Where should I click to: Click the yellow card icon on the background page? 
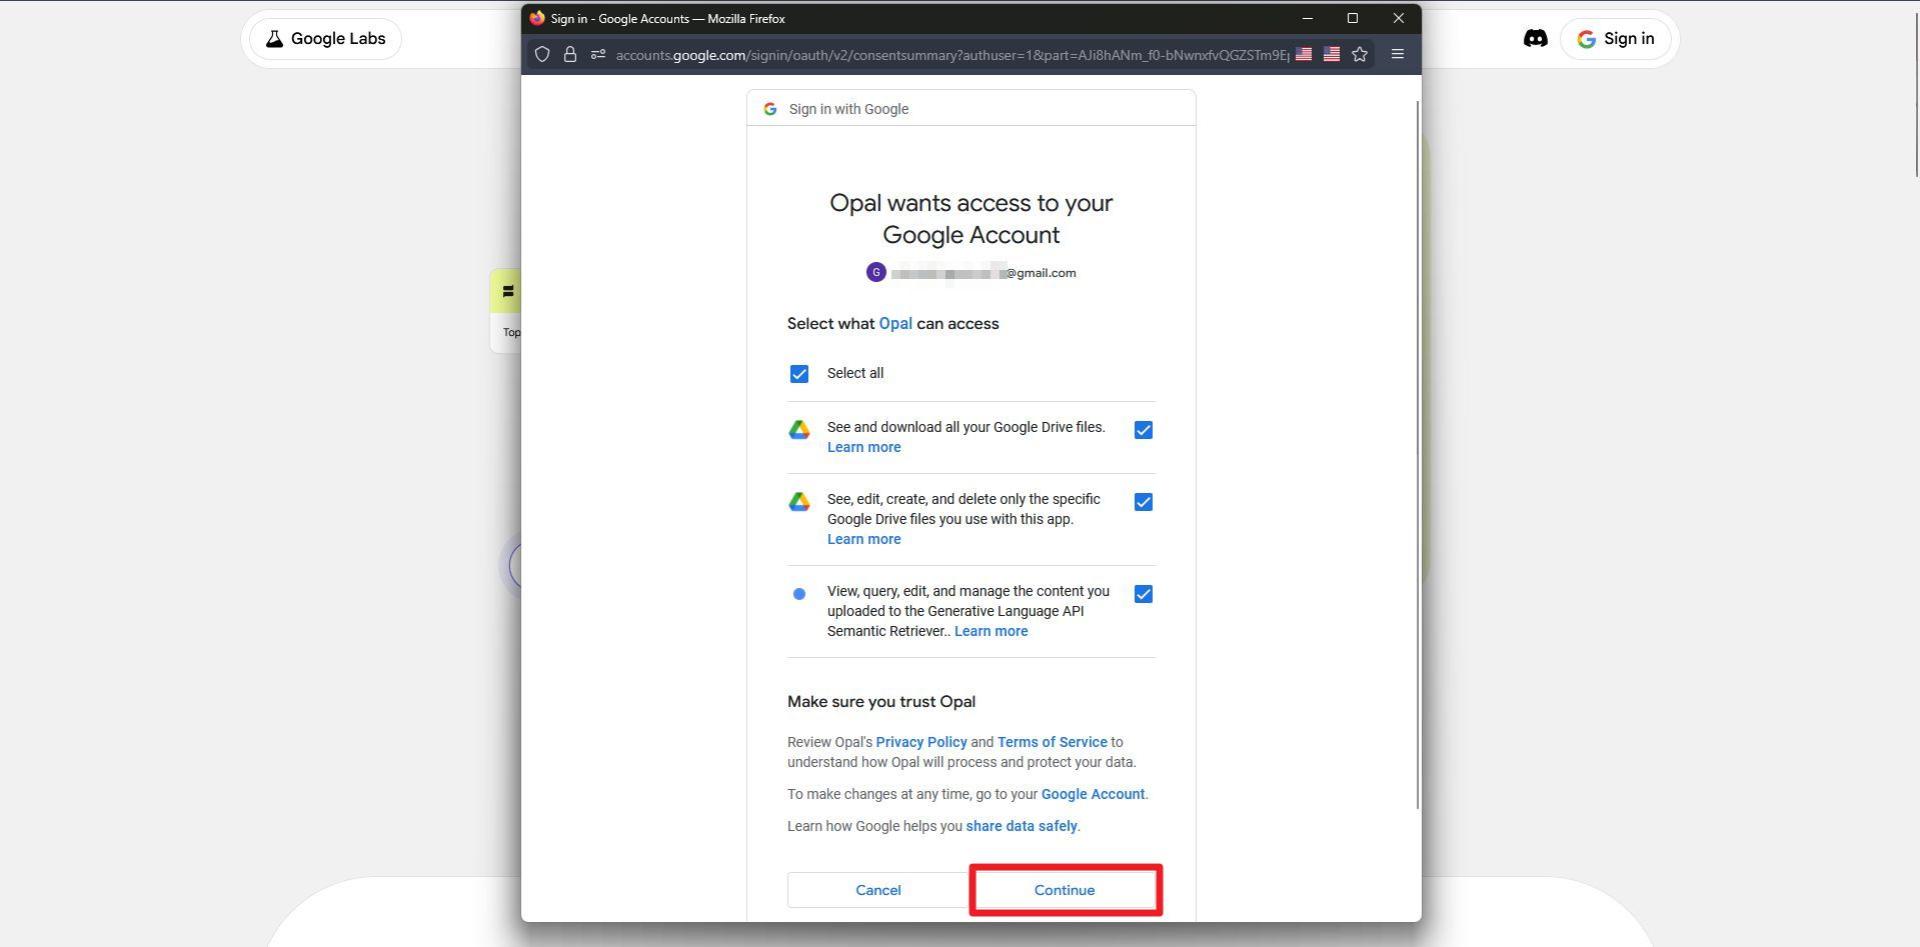[508, 292]
